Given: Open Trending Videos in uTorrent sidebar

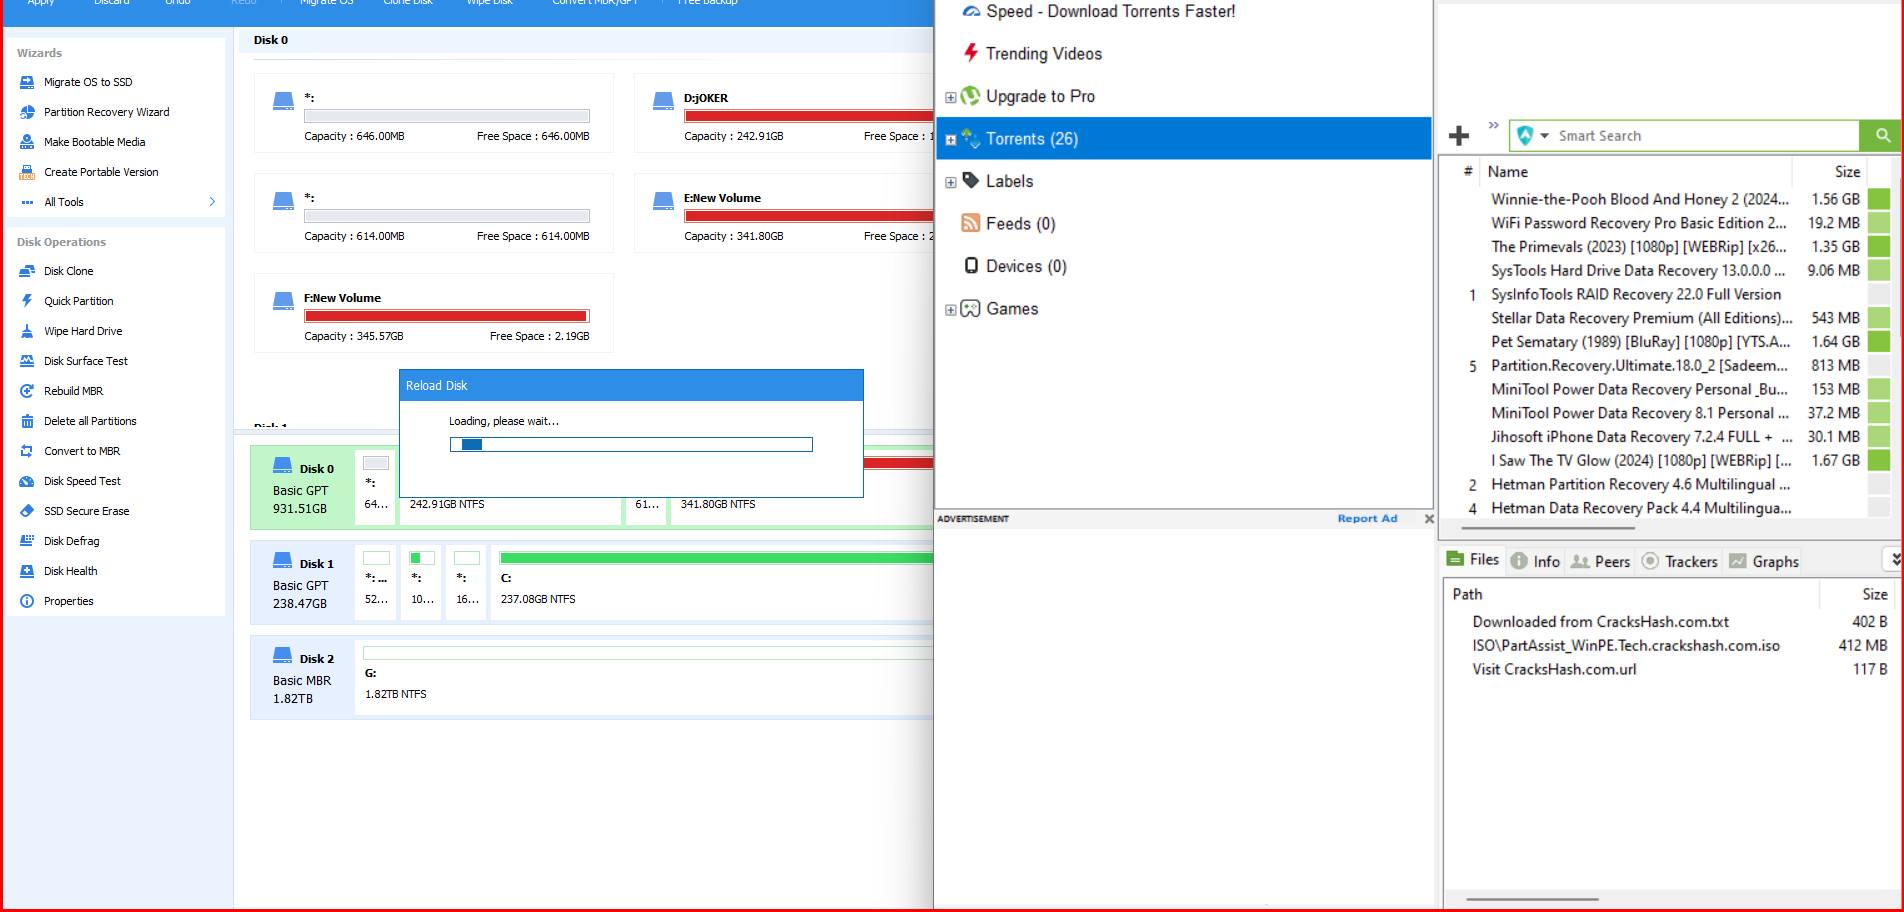Looking at the screenshot, I should click(1032, 54).
